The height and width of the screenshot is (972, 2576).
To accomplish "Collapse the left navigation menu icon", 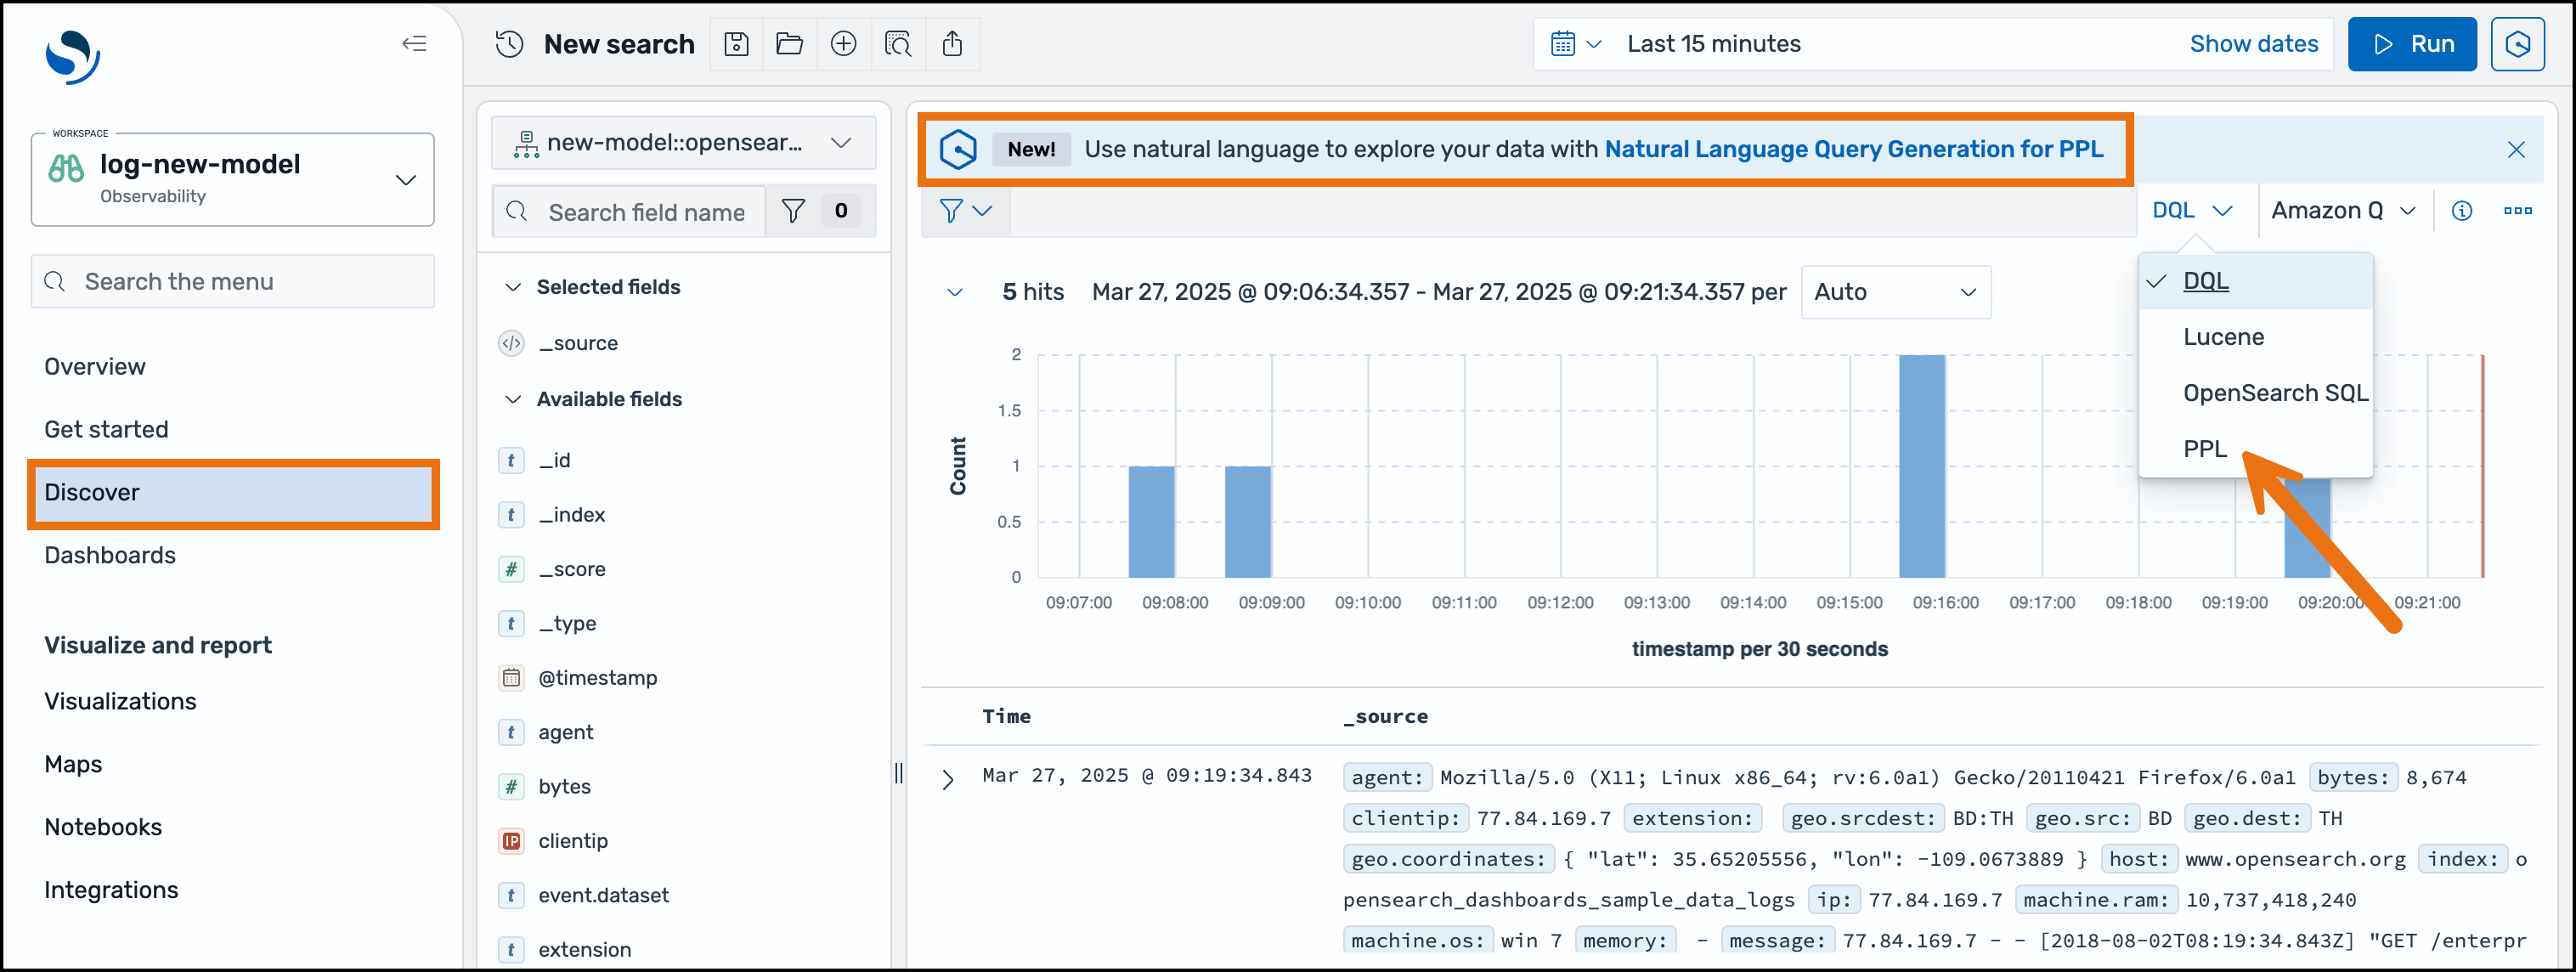I will (x=414, y=43).
